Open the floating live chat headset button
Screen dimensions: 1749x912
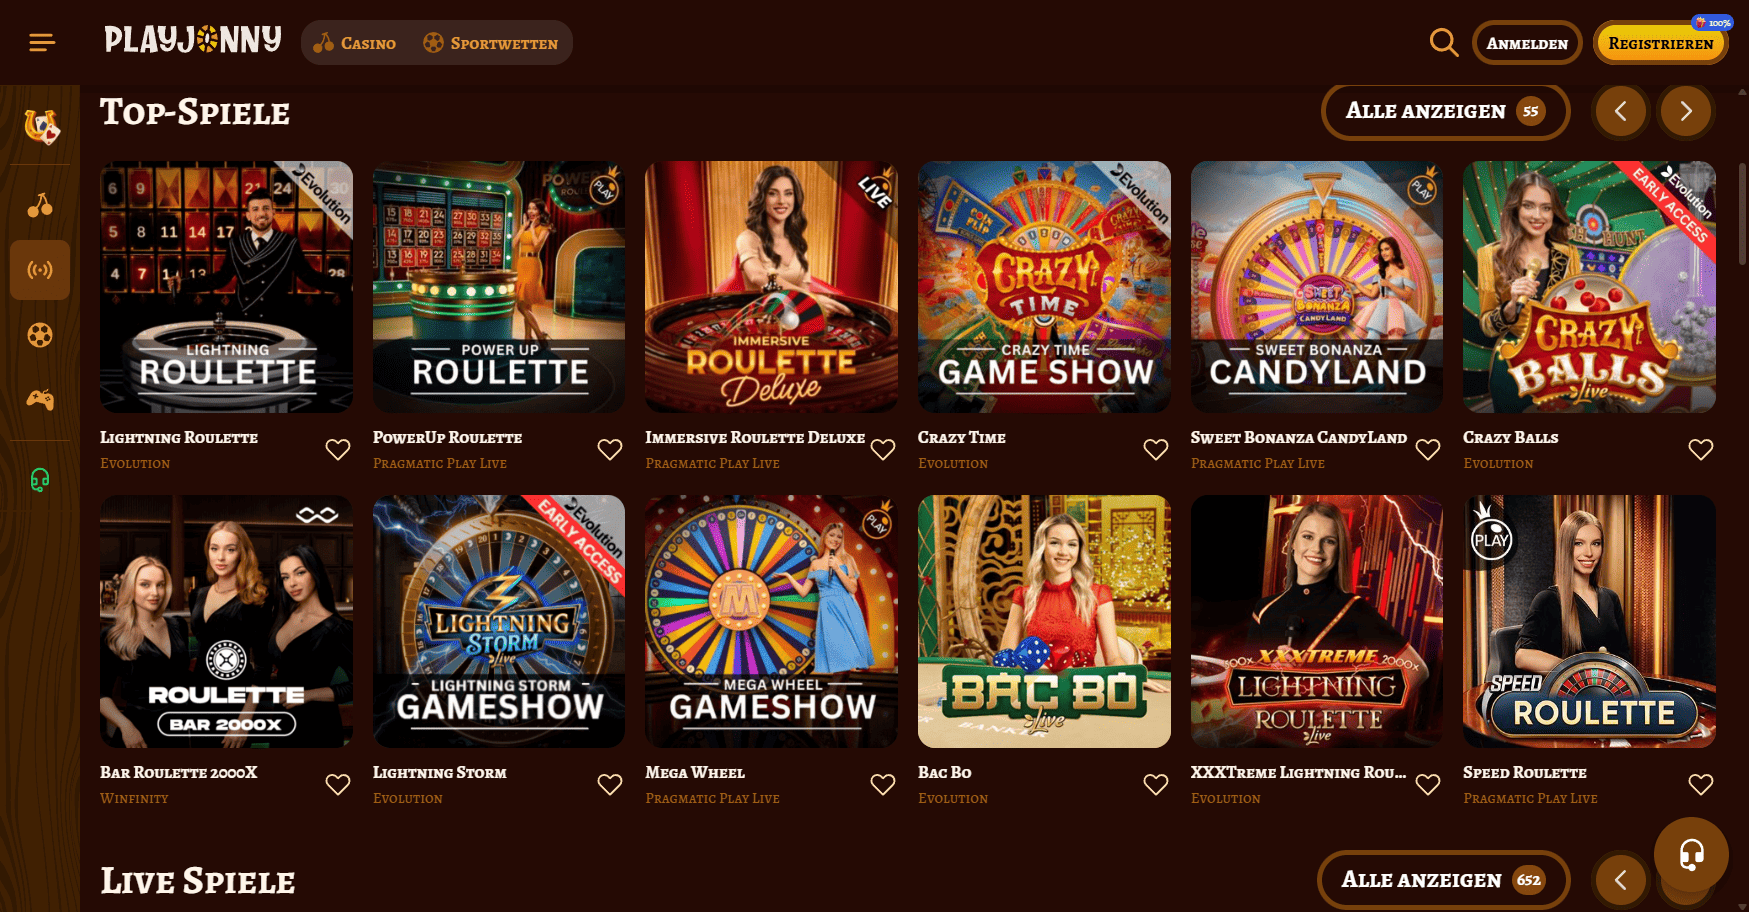point(1691,855)
